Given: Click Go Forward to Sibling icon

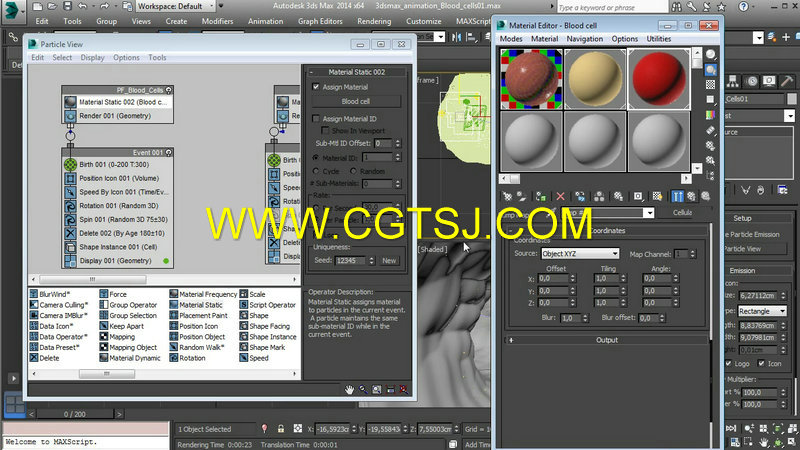Looking at the screenshot, I should pyautogui.click(x=706, y=196).
